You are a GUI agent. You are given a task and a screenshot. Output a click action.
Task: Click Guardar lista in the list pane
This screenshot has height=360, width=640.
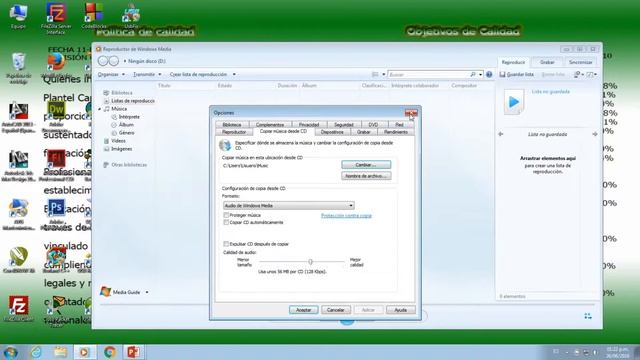point(517,75)
